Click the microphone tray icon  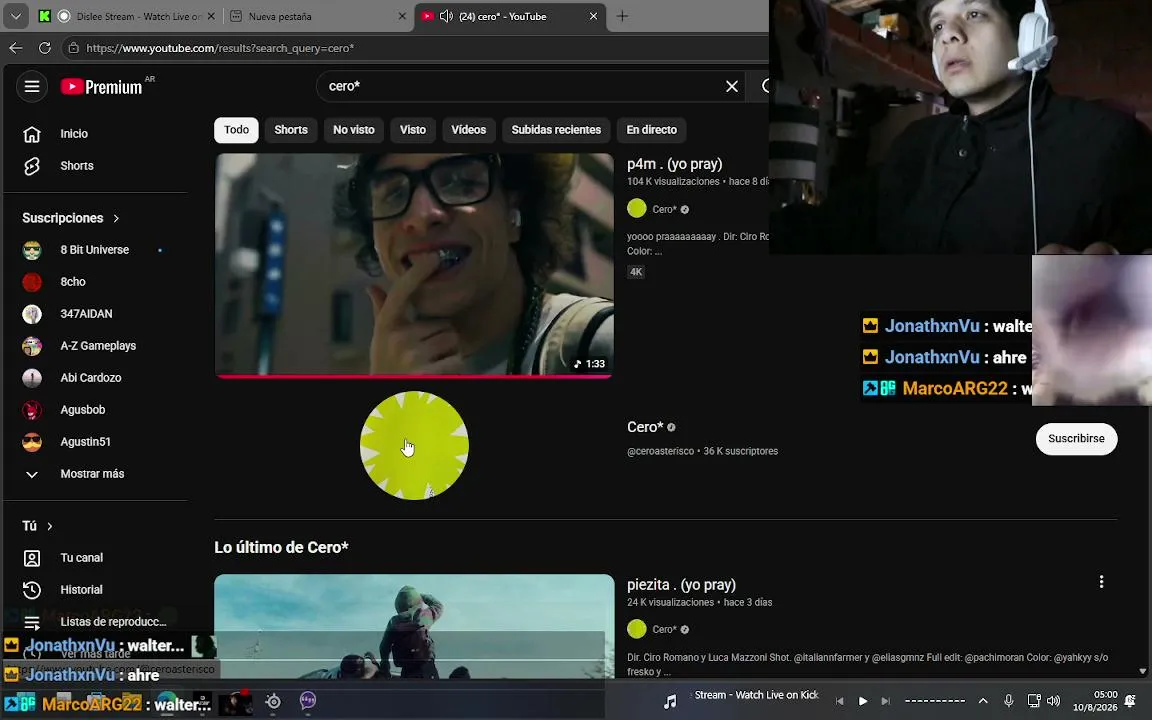(x=1008, y=701)
